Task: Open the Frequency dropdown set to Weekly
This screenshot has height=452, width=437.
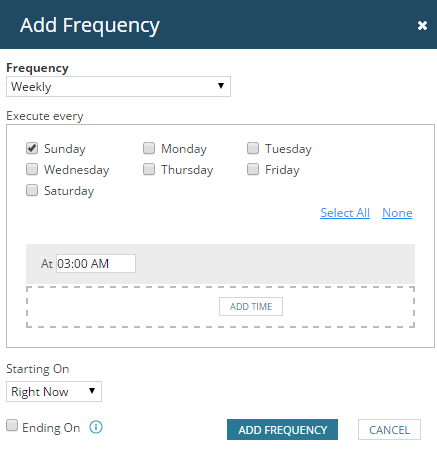Action: coord(118,87)
